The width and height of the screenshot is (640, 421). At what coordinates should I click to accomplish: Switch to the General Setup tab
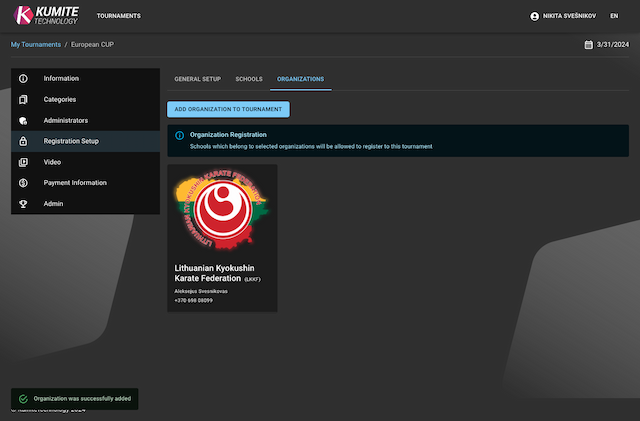tap(197, 78)
